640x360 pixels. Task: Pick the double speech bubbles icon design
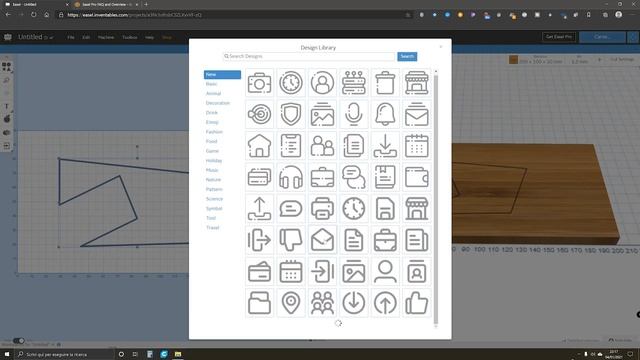pos(353,177)
